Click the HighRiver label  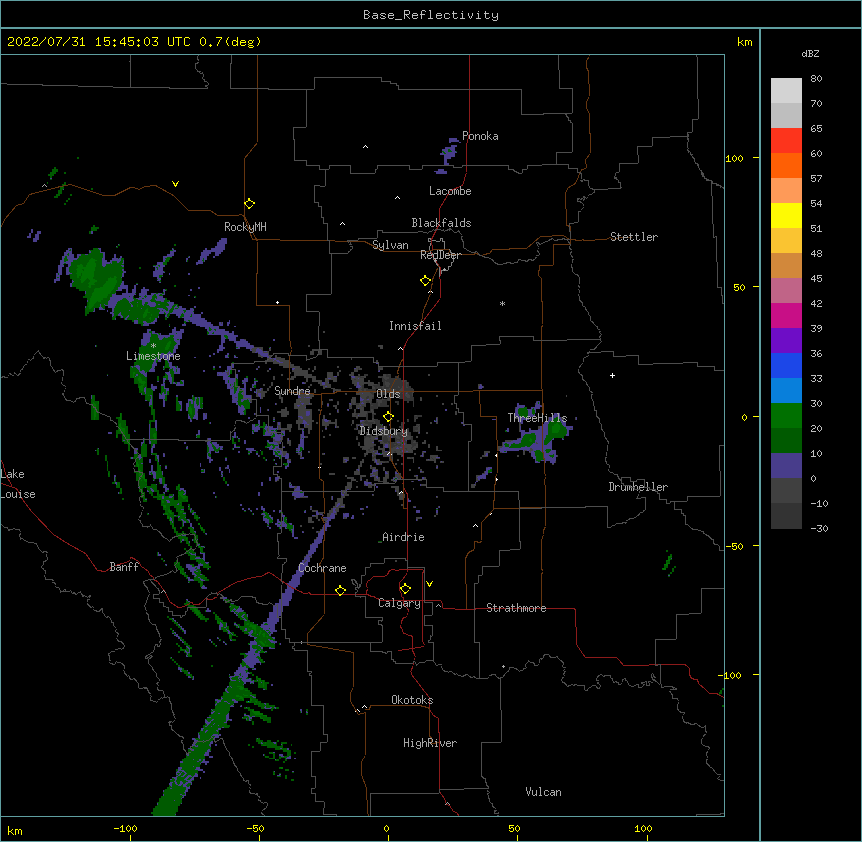[x=430, y=743]
